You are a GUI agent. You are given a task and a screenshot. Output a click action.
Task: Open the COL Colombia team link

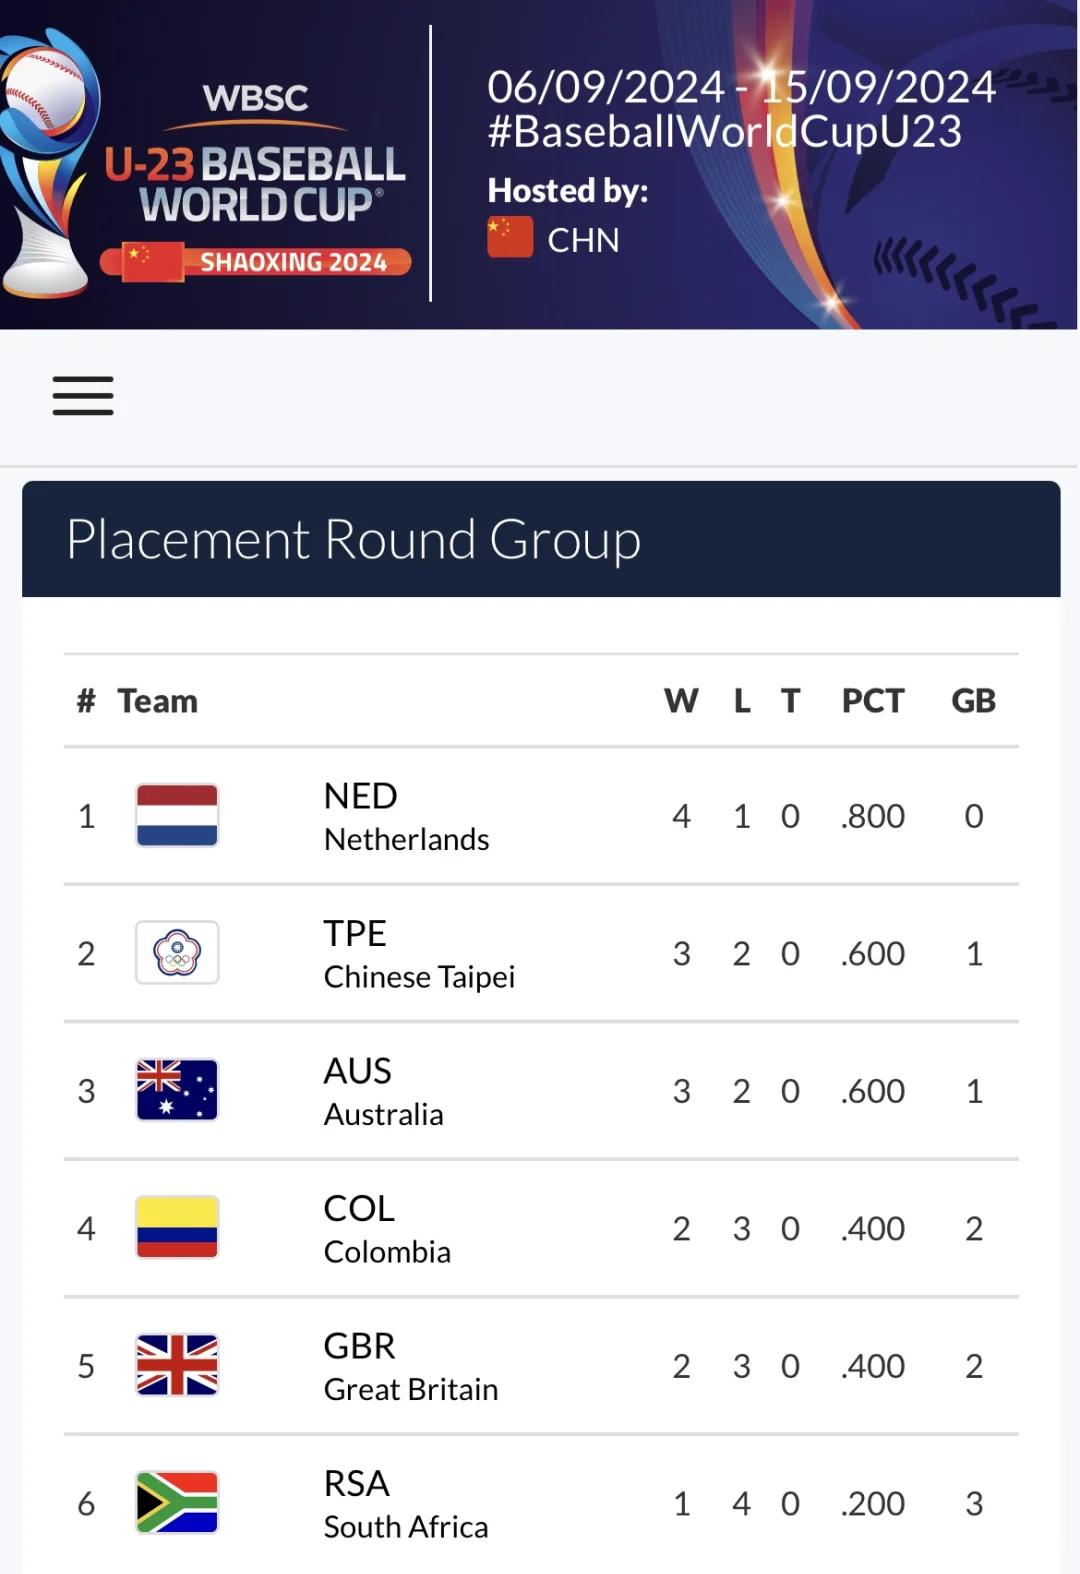pos(387,1229)
